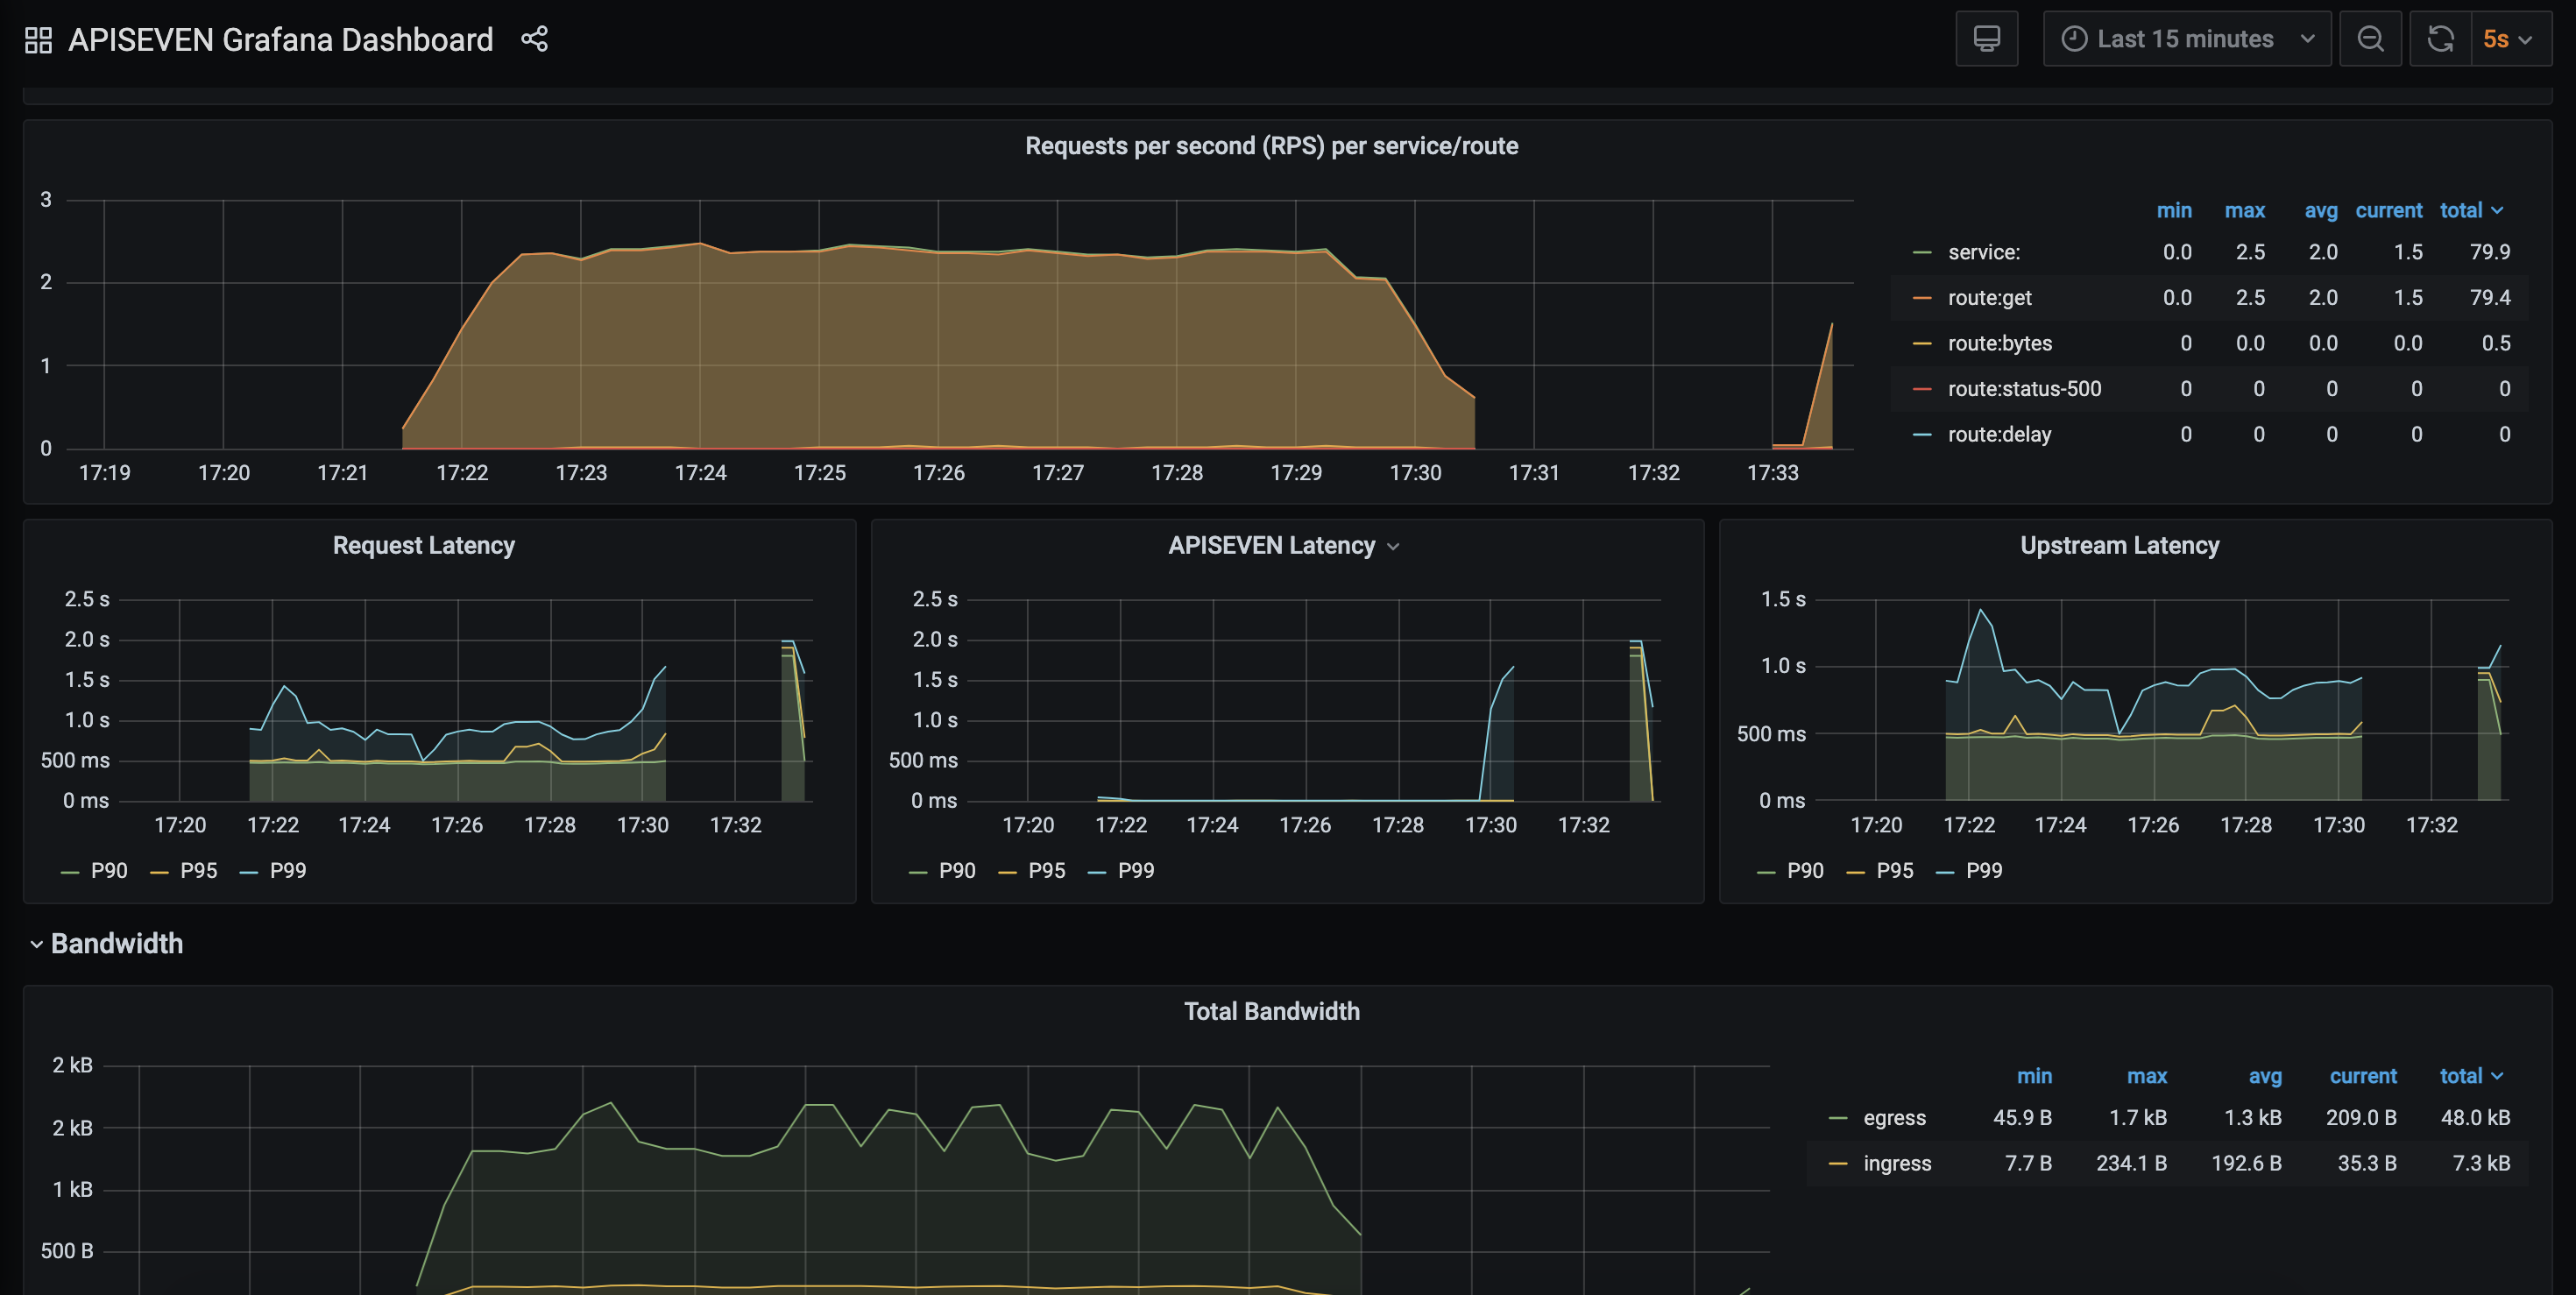Open the Total Bandwidth panel title

[1272, 1011]
